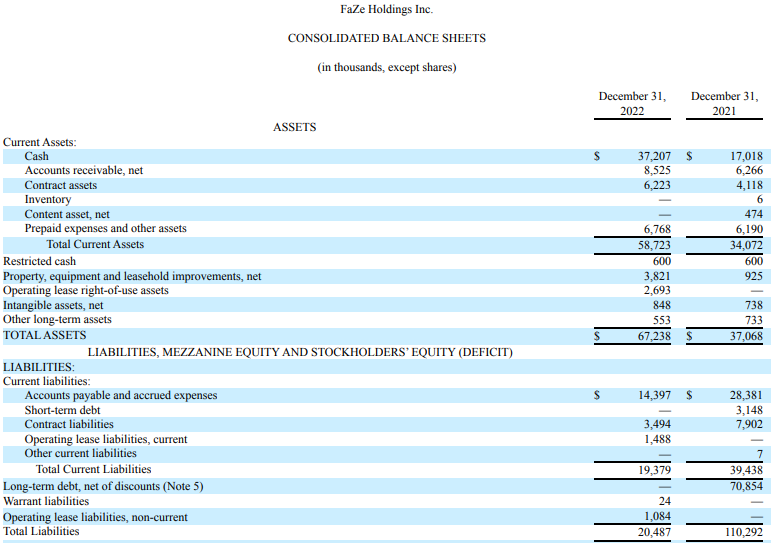Click contract assets value 6,223
The width and height of the screenshot is (772, 543).
(657, 186)
